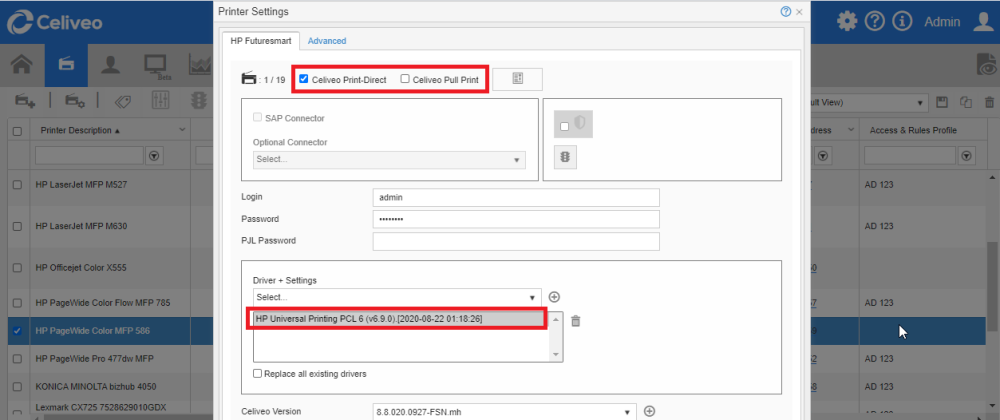Screen dimensions: 1000x420
Task: Click the sliders adjustment toolbar icon
Action: tap(161, 101)
